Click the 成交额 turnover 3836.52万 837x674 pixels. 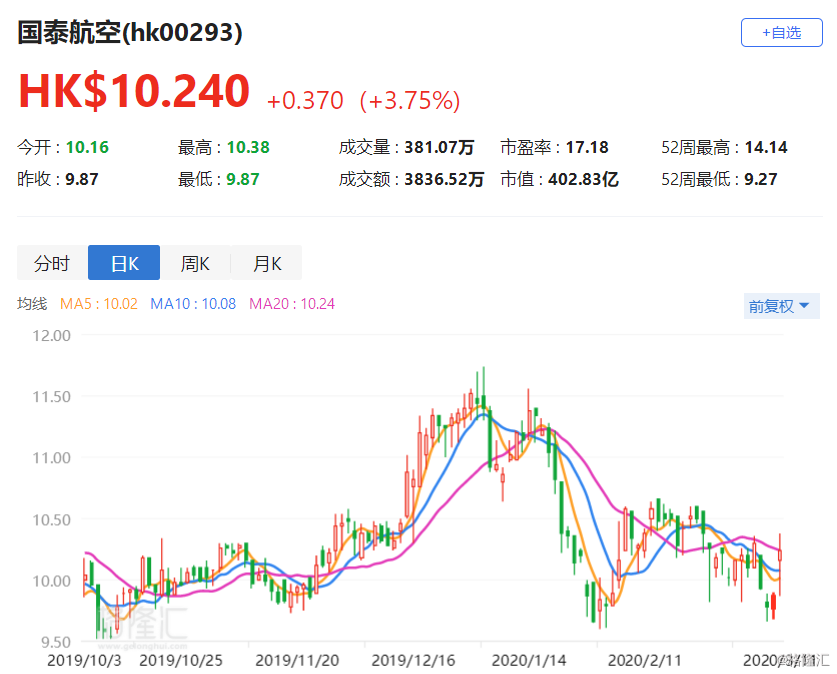444,179
